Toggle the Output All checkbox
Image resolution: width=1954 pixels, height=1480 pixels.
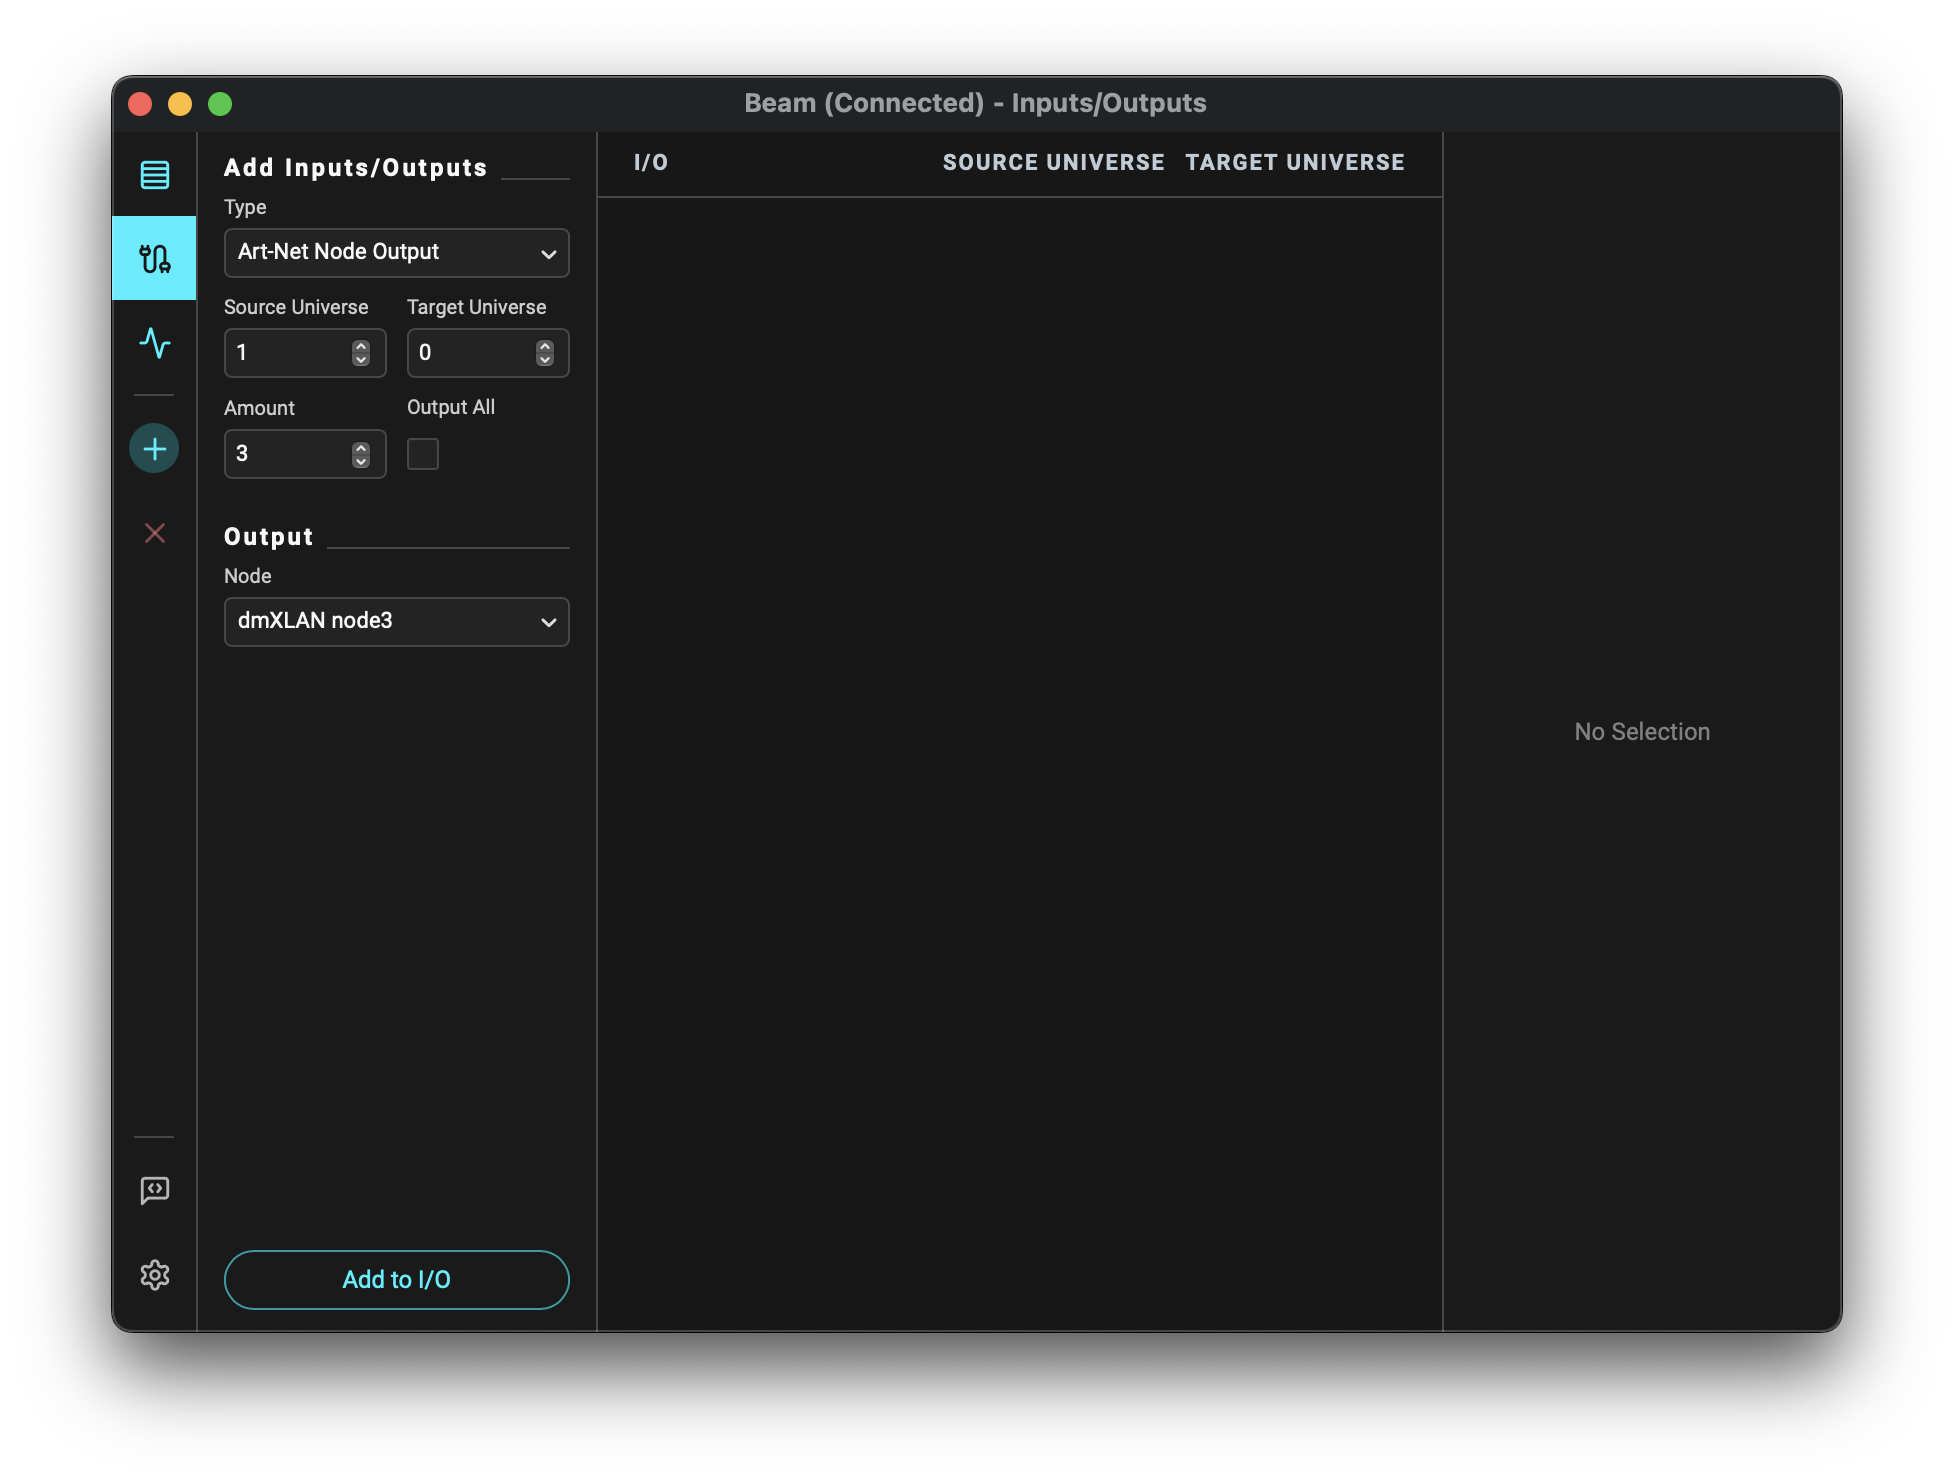click(x=423, y=452)
